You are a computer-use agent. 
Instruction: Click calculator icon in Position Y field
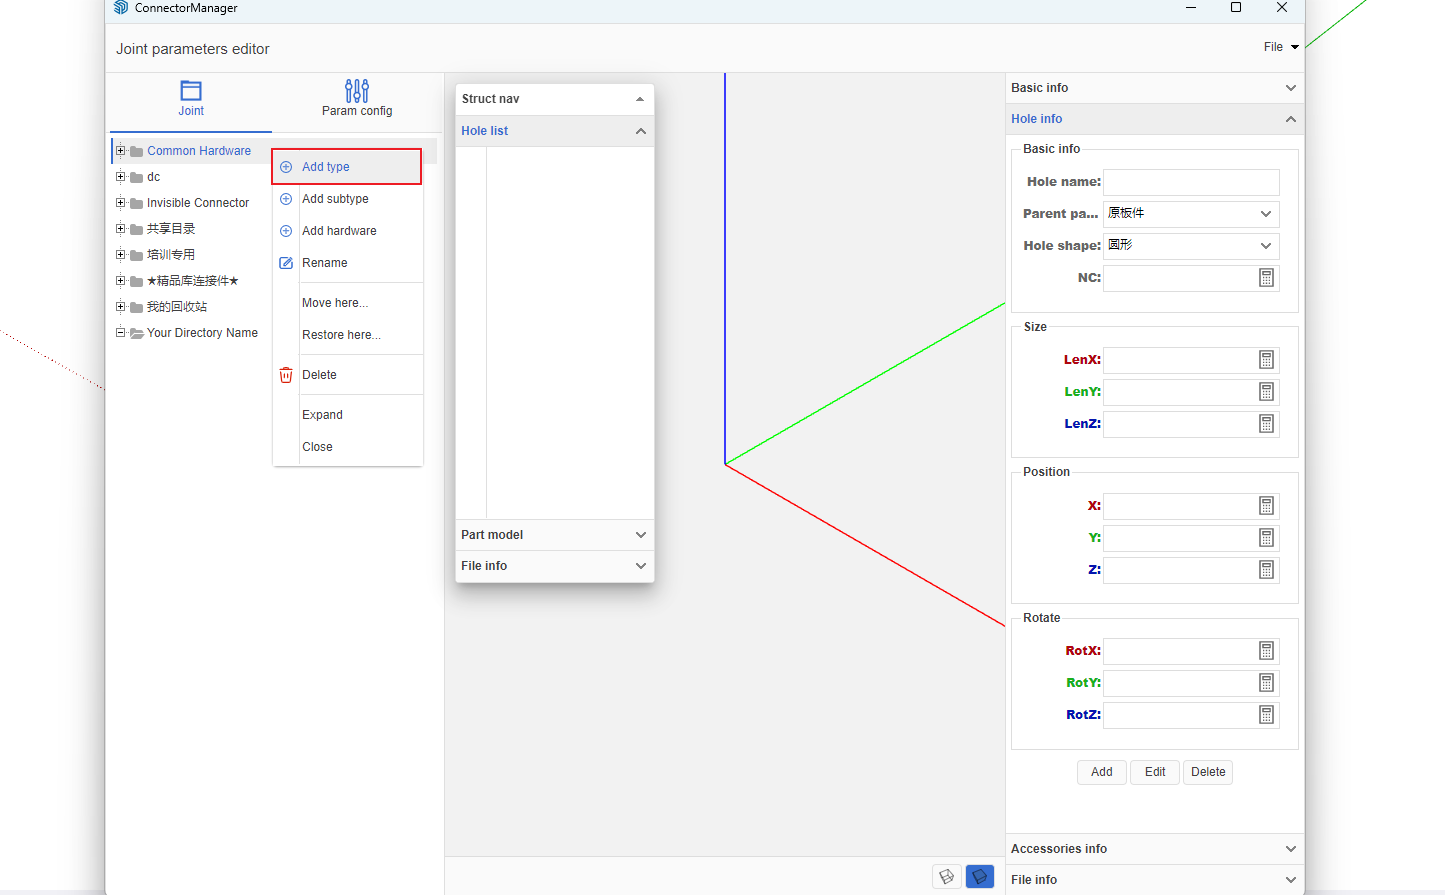coord(1266,538)
